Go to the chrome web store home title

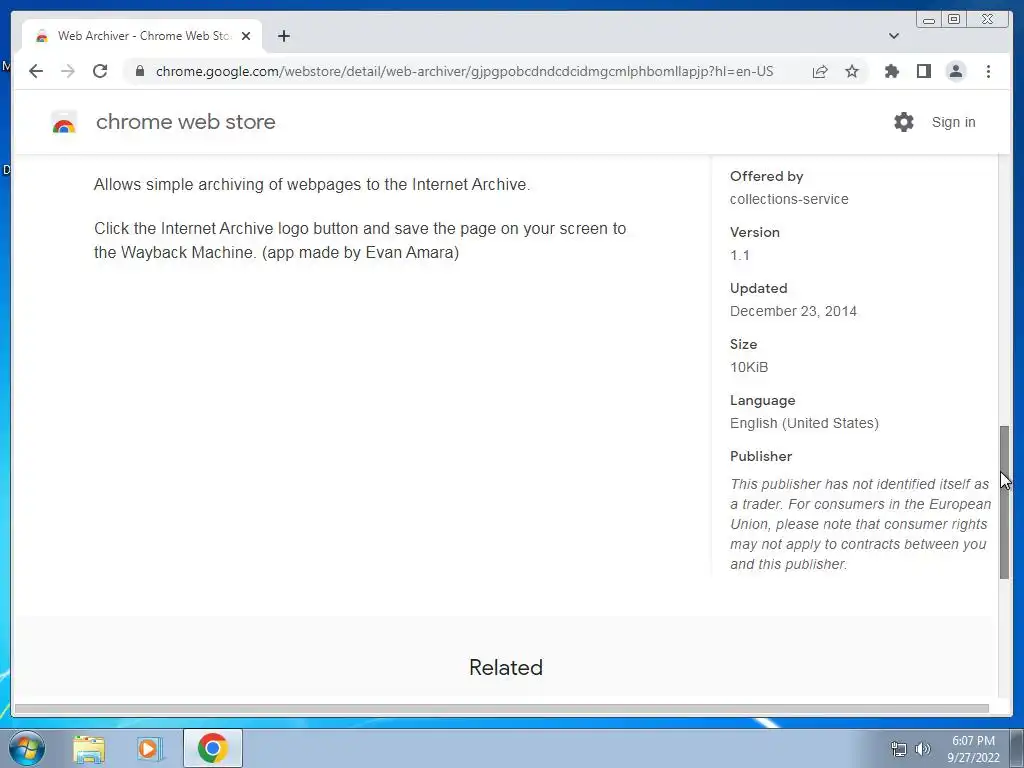click(185, 122)
